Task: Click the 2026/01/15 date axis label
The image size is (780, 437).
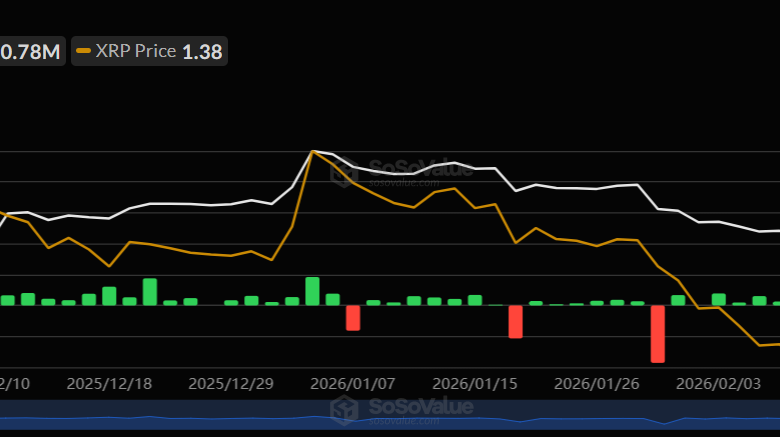Action: [x=475, y=383]
